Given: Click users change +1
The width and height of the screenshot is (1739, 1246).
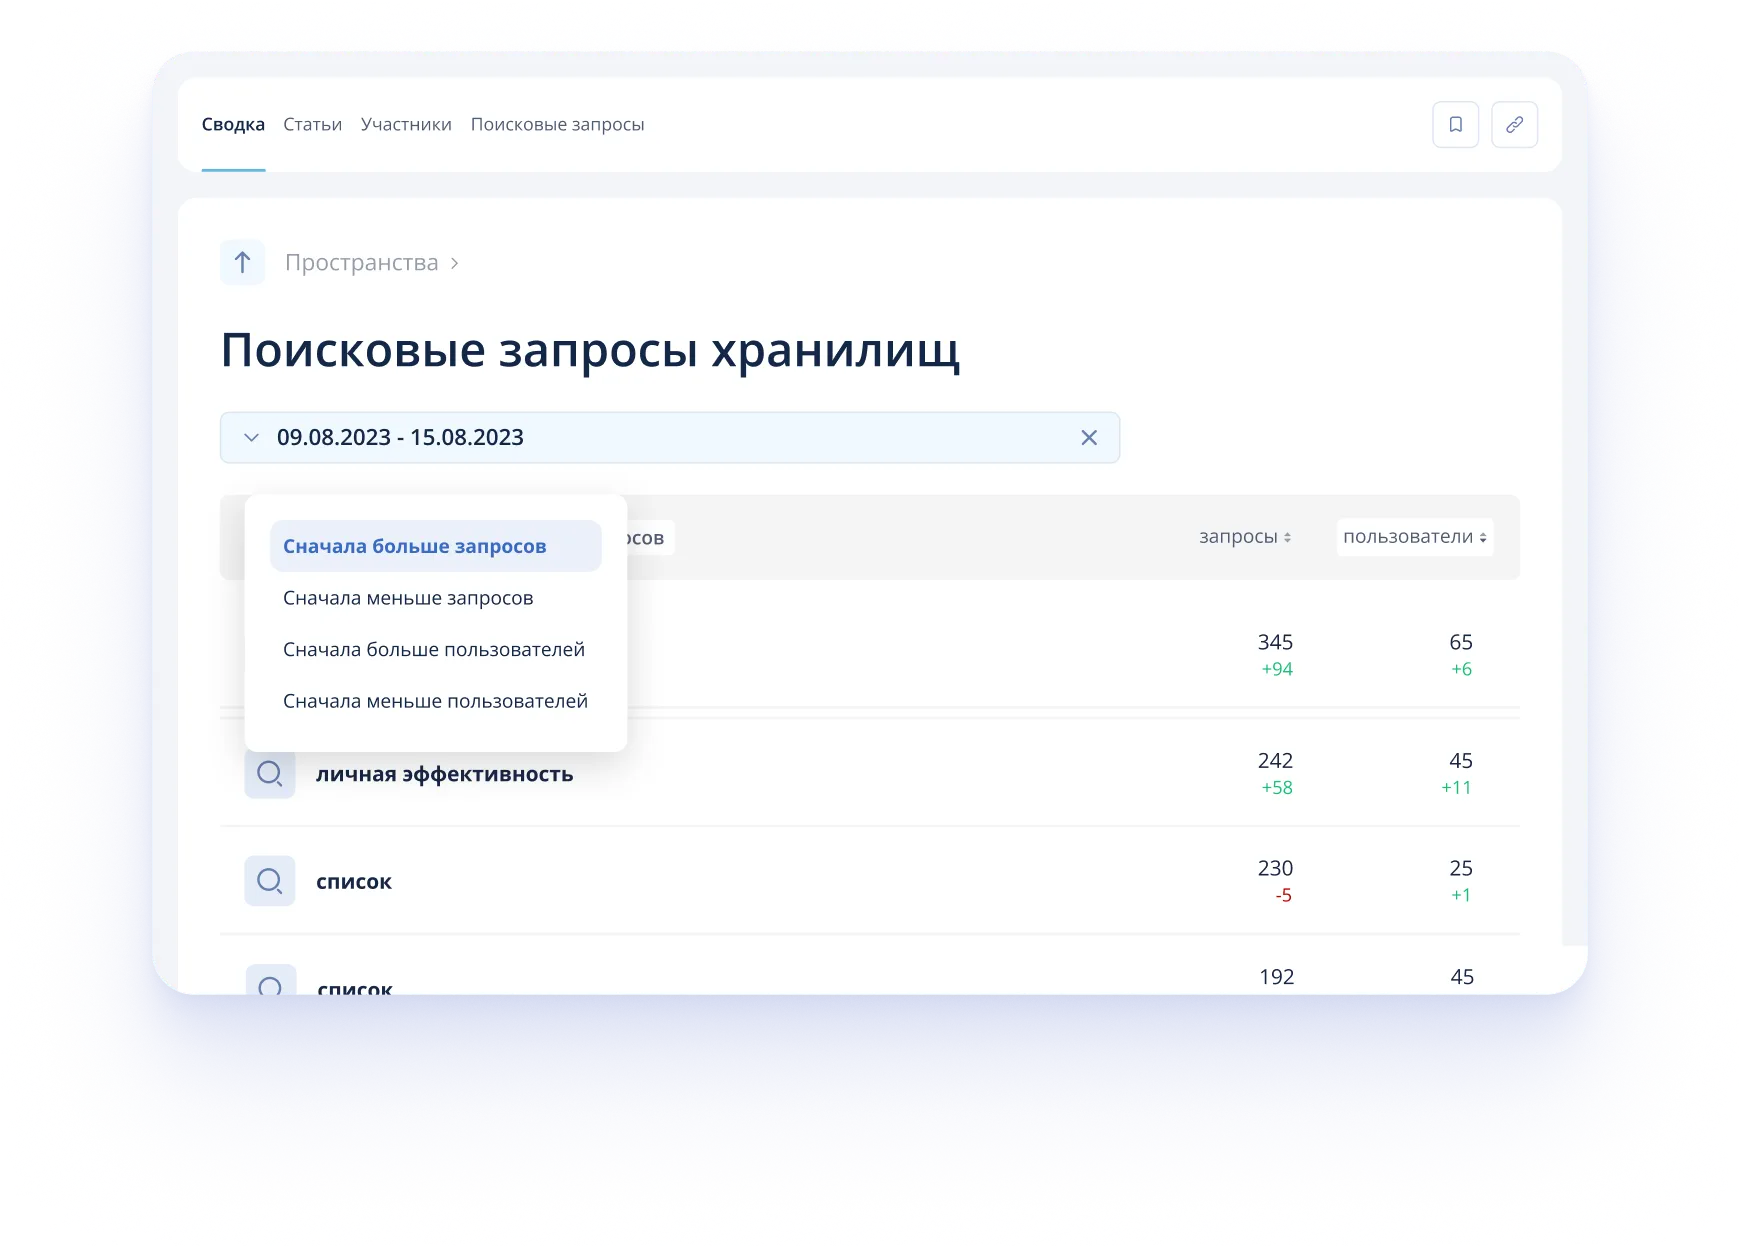Looking at the screenshot, I should (1461, 896).
